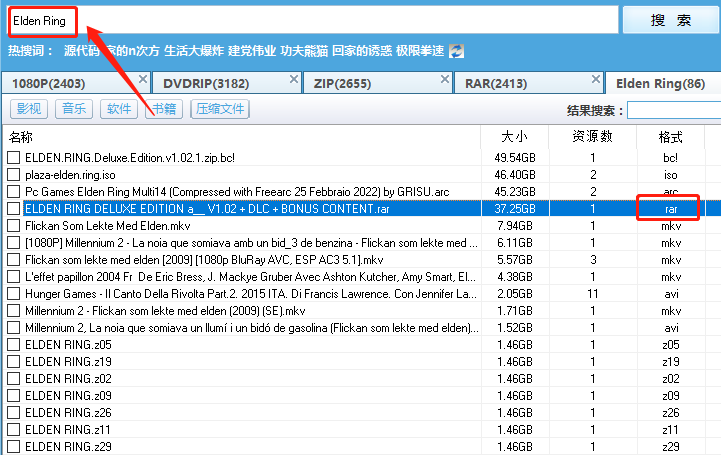Click the 7.94GB size cell
The height and width of the screenshot is (455, 721).
[x=515, y=226]
